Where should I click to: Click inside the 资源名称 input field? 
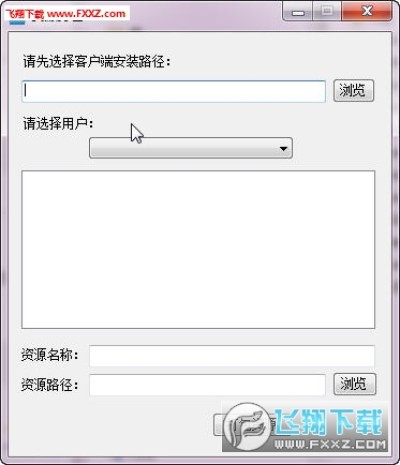point(232,356)
